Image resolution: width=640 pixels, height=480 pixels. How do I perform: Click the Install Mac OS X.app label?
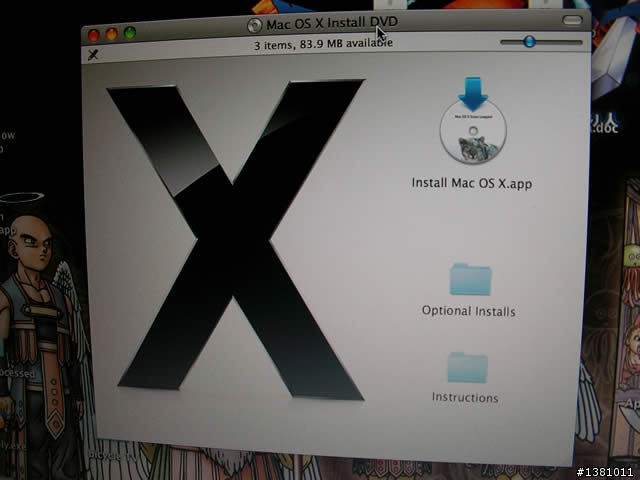pyautogui.click(x=472, y=183)
